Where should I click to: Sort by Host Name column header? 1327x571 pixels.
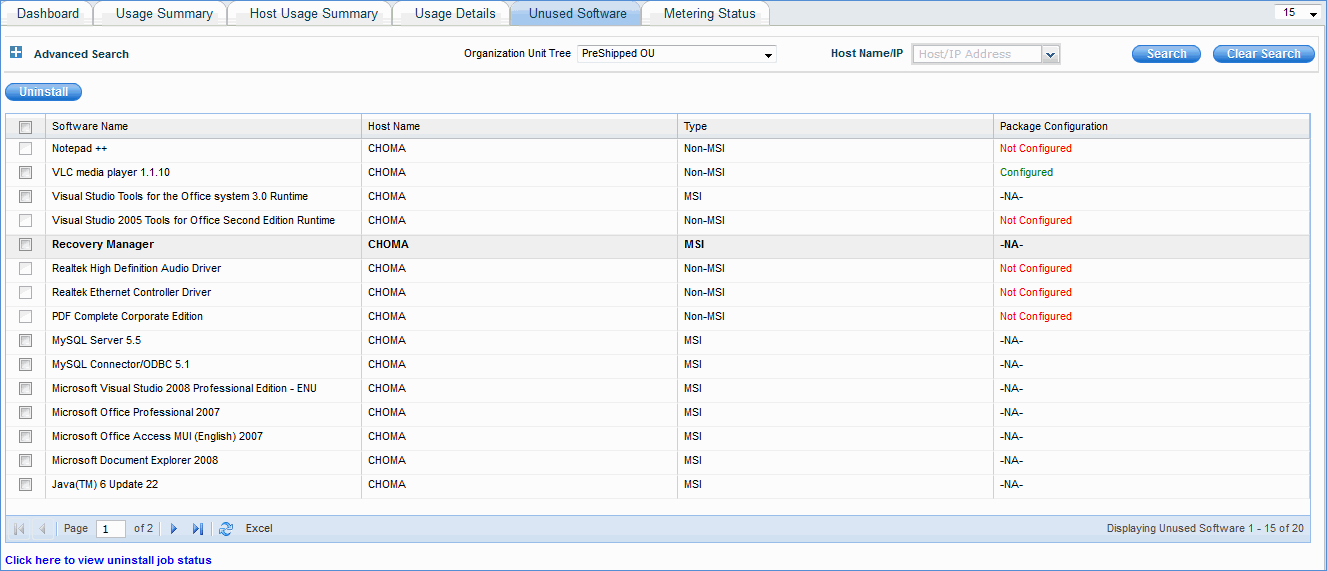coord(519,127)
